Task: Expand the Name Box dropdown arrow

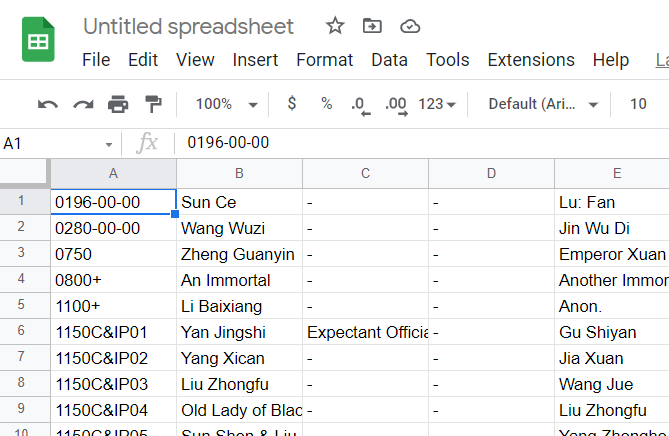Action: (109, 144)
